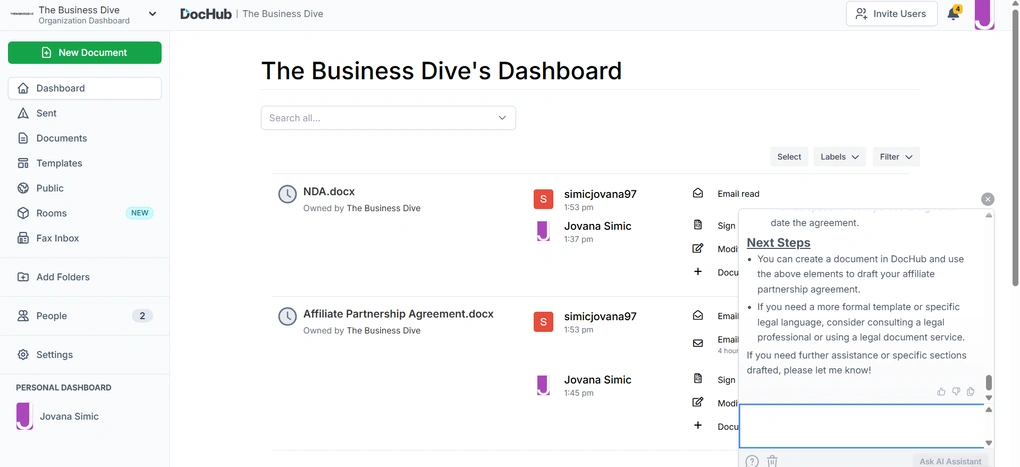Viewport: 1020px width, 467px height.
Task: Click the Select button above document list
Action: (789, 157)
